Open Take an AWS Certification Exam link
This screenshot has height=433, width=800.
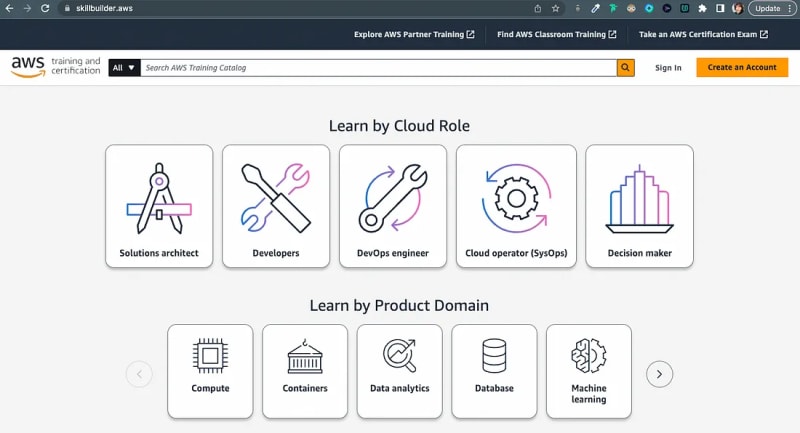tap(703, 34)
